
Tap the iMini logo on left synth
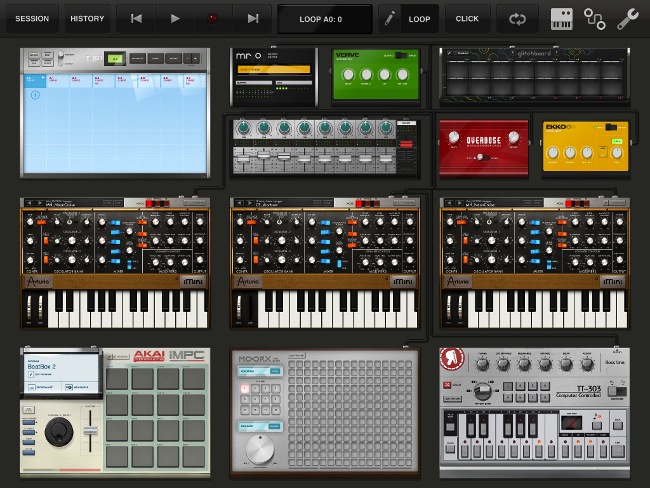tap(193, 282)
